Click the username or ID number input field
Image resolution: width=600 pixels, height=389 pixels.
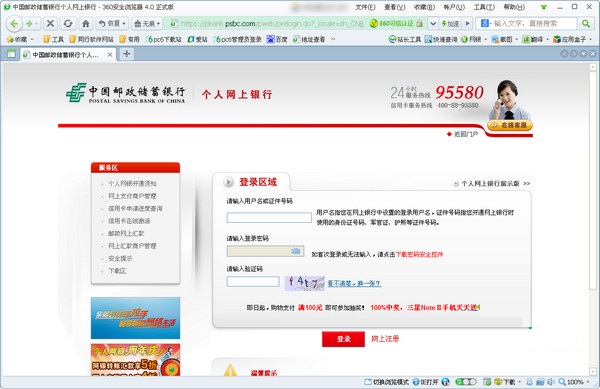point(269,218)
